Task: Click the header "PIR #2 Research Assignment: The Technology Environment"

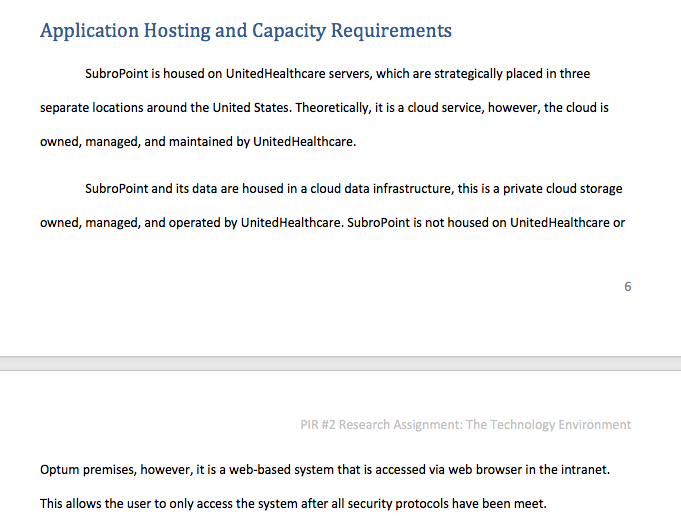Action: (466, 425)
